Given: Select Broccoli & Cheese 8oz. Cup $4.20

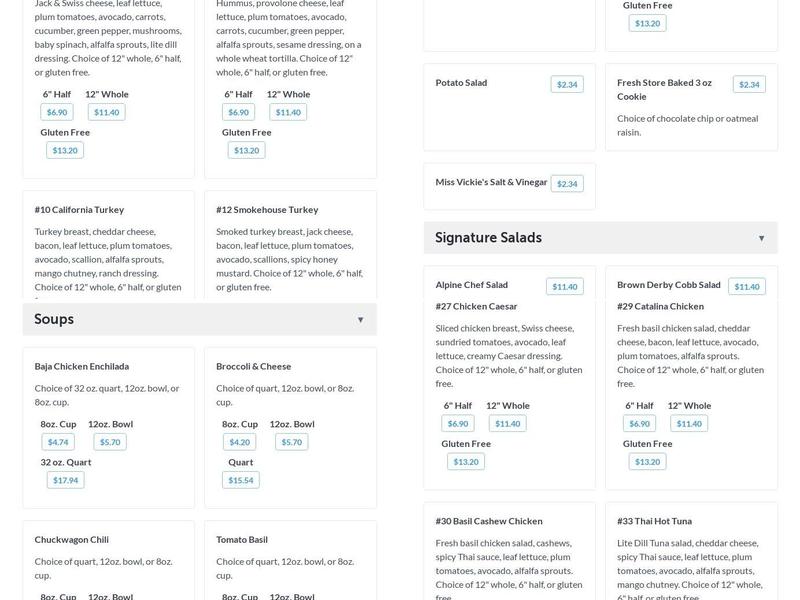Looking at the screenshot, I should click(x=239, y=442).
